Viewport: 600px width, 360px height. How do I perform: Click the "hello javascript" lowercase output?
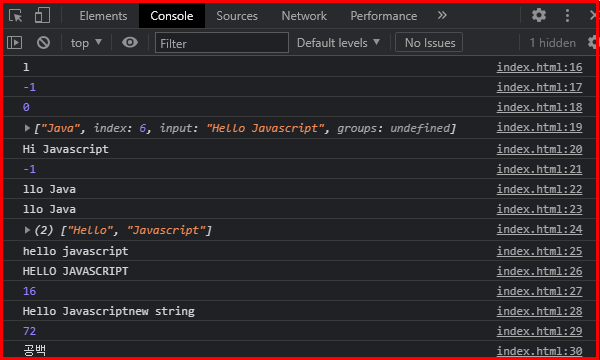pos(75,251)
